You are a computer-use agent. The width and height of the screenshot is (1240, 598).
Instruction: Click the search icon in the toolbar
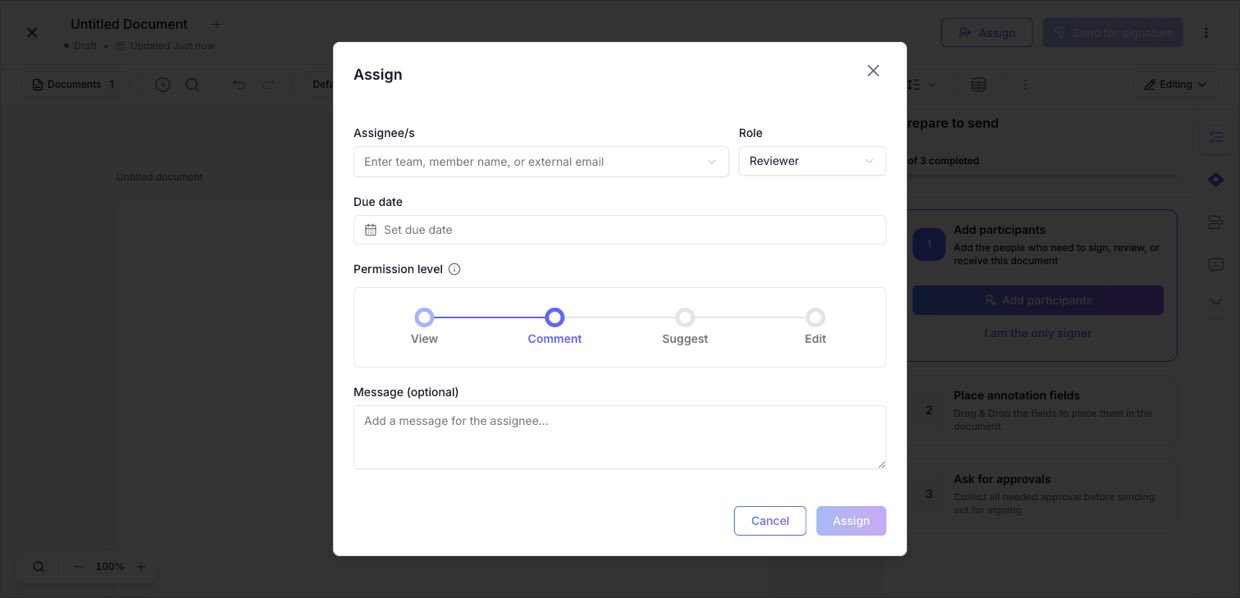click(x=192, y=84)
